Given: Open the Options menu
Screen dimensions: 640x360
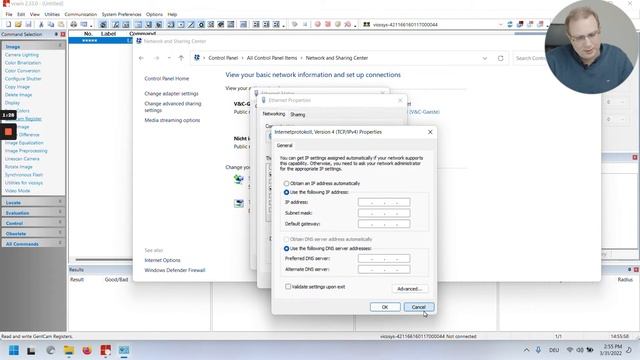Looking at the screenshot, I should tap(154, 14).
